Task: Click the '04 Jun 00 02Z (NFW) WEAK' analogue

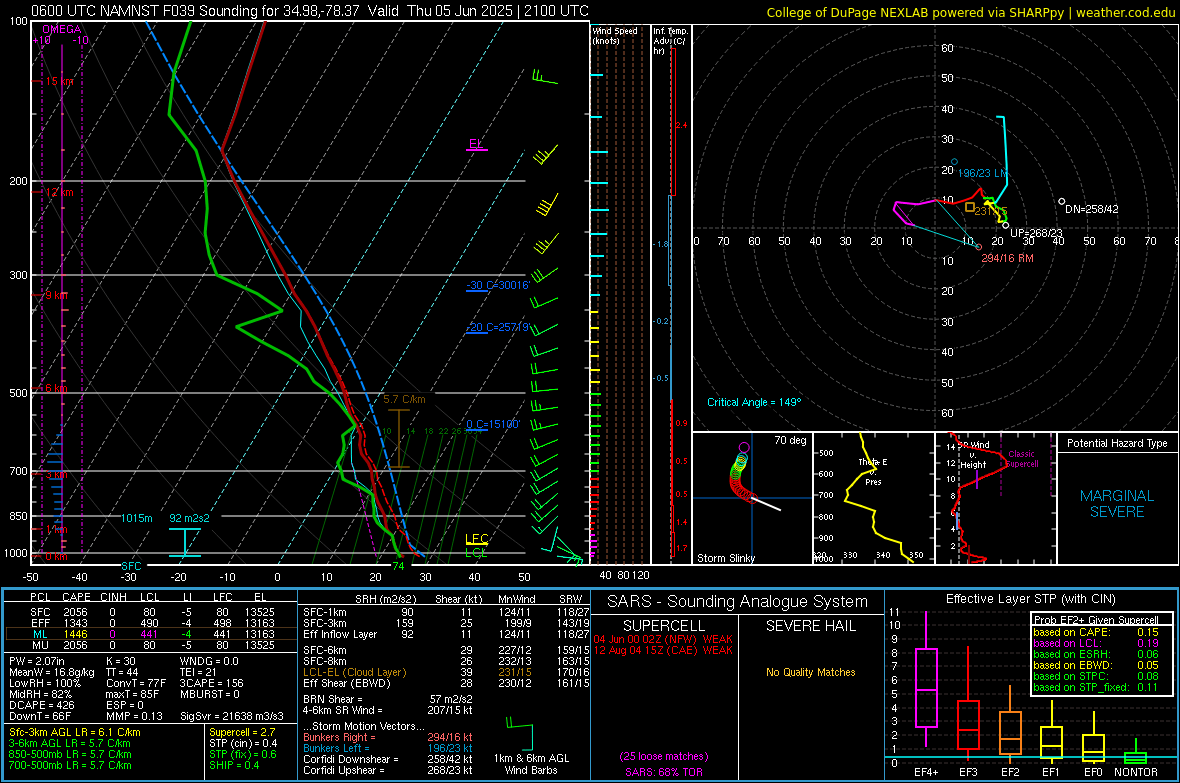Action: click(x=663, y=639)
